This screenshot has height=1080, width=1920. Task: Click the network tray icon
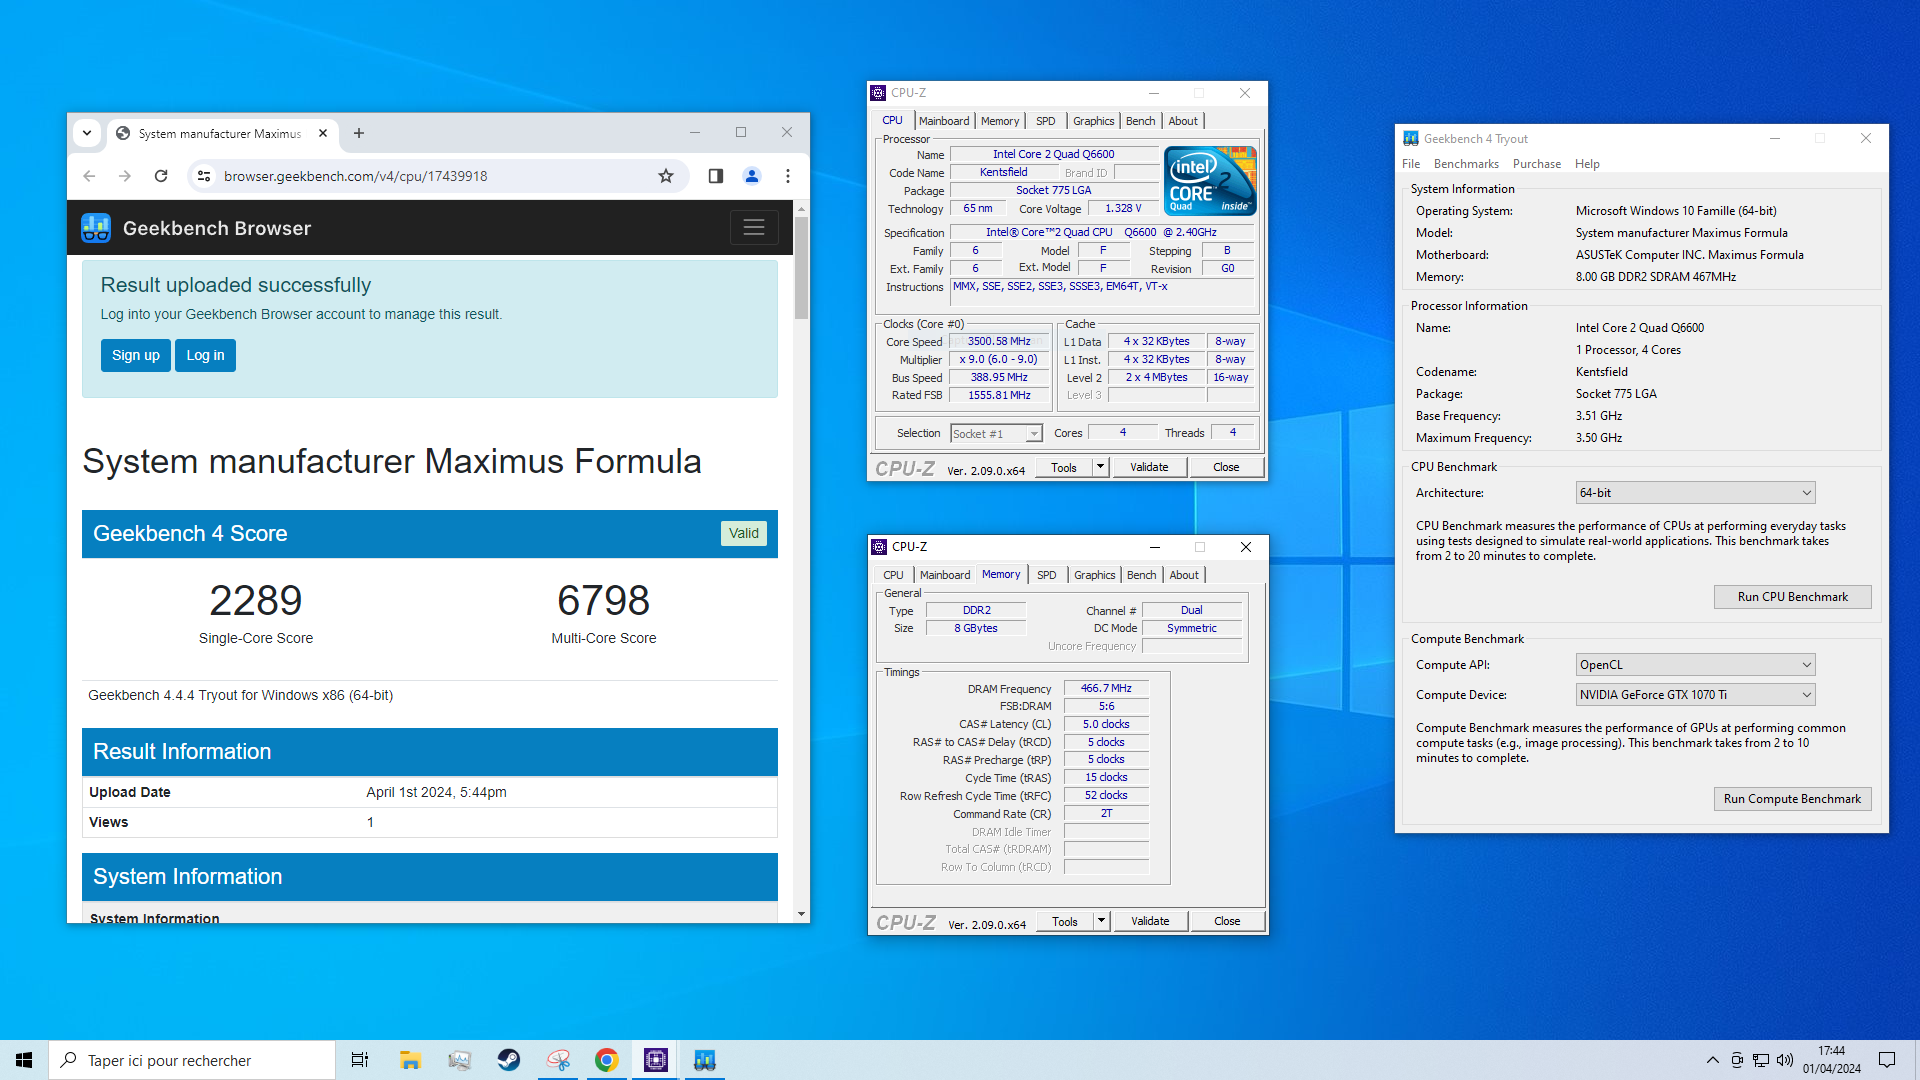pos(1761,1060)
